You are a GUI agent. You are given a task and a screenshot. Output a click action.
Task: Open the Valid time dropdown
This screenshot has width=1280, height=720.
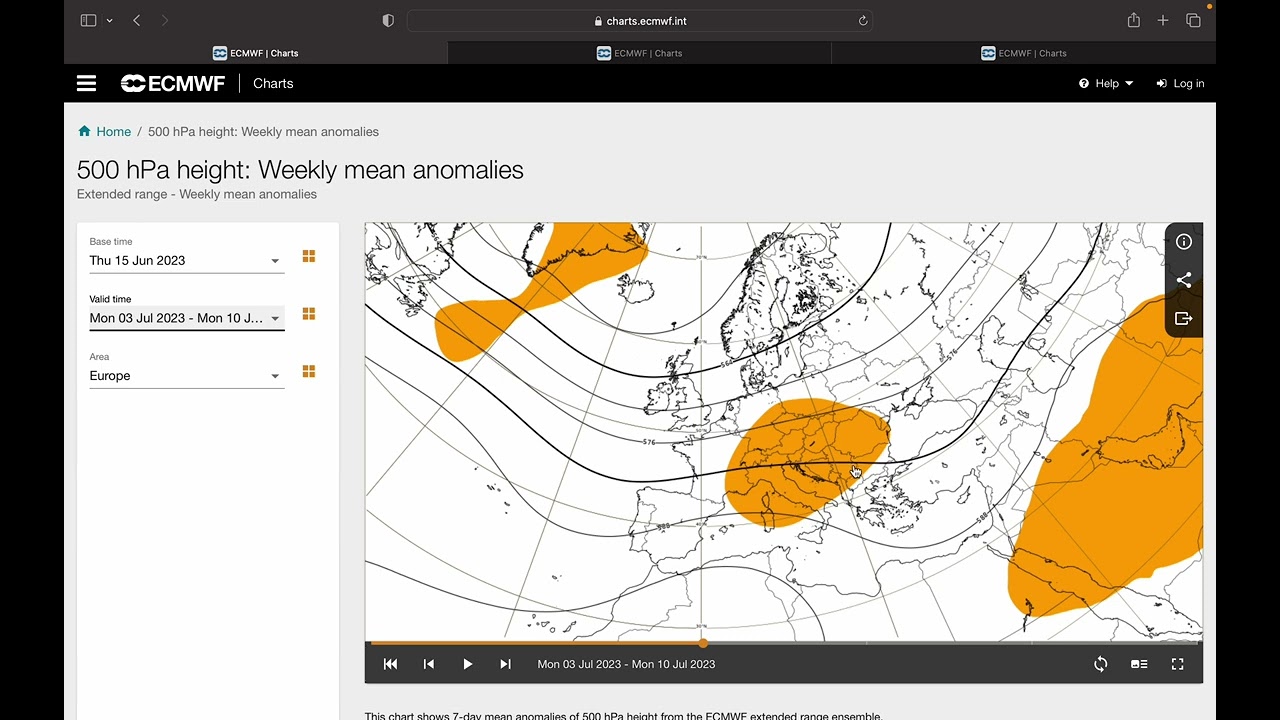click(186, 318)
